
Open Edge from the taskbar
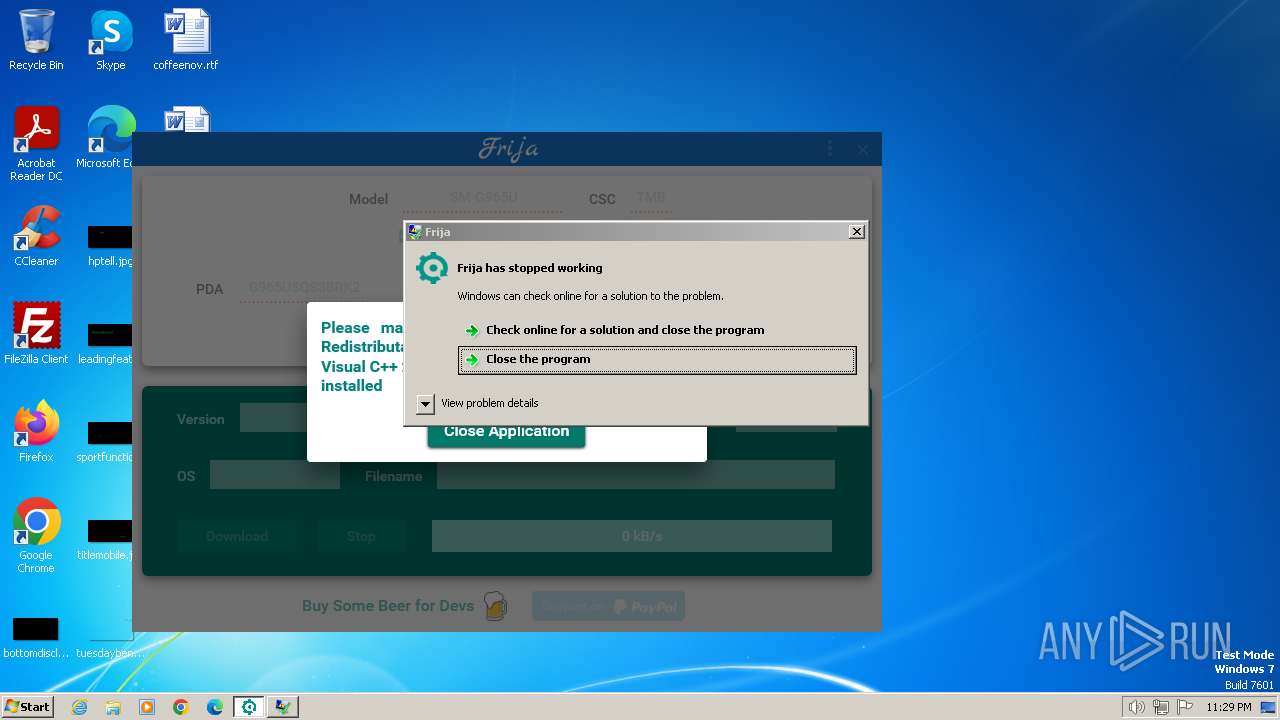tap(215, 707)
